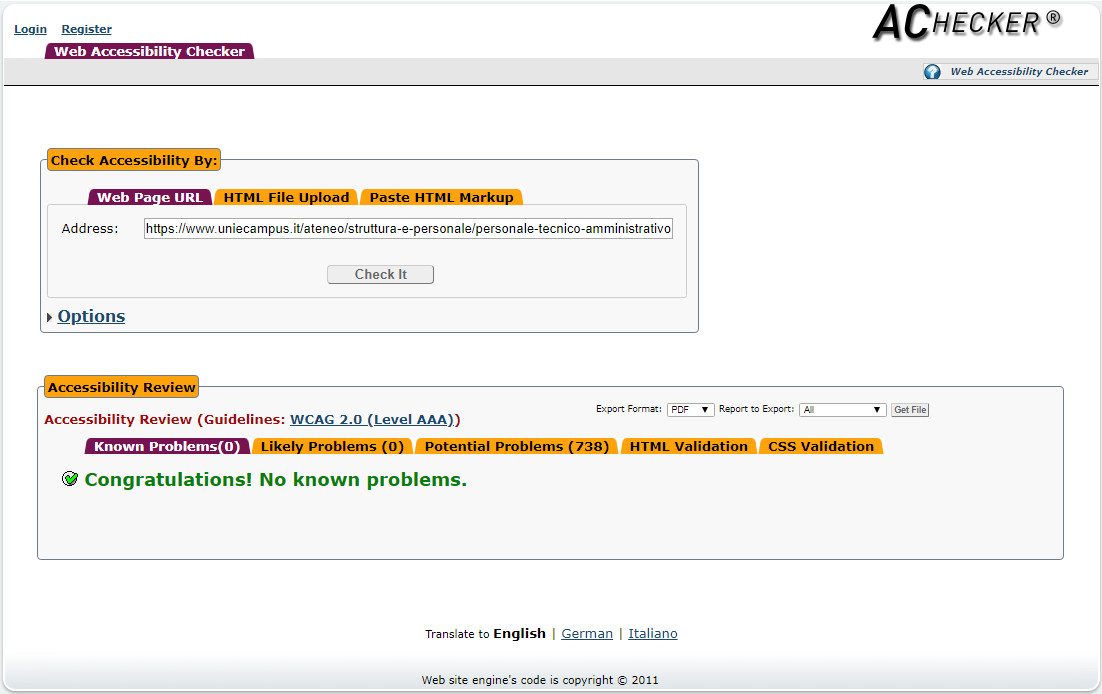Select the Potential Problems (738) tab
Viewport: 1102px width, 694px height.
pyautogui.click(x=517, y=446)
